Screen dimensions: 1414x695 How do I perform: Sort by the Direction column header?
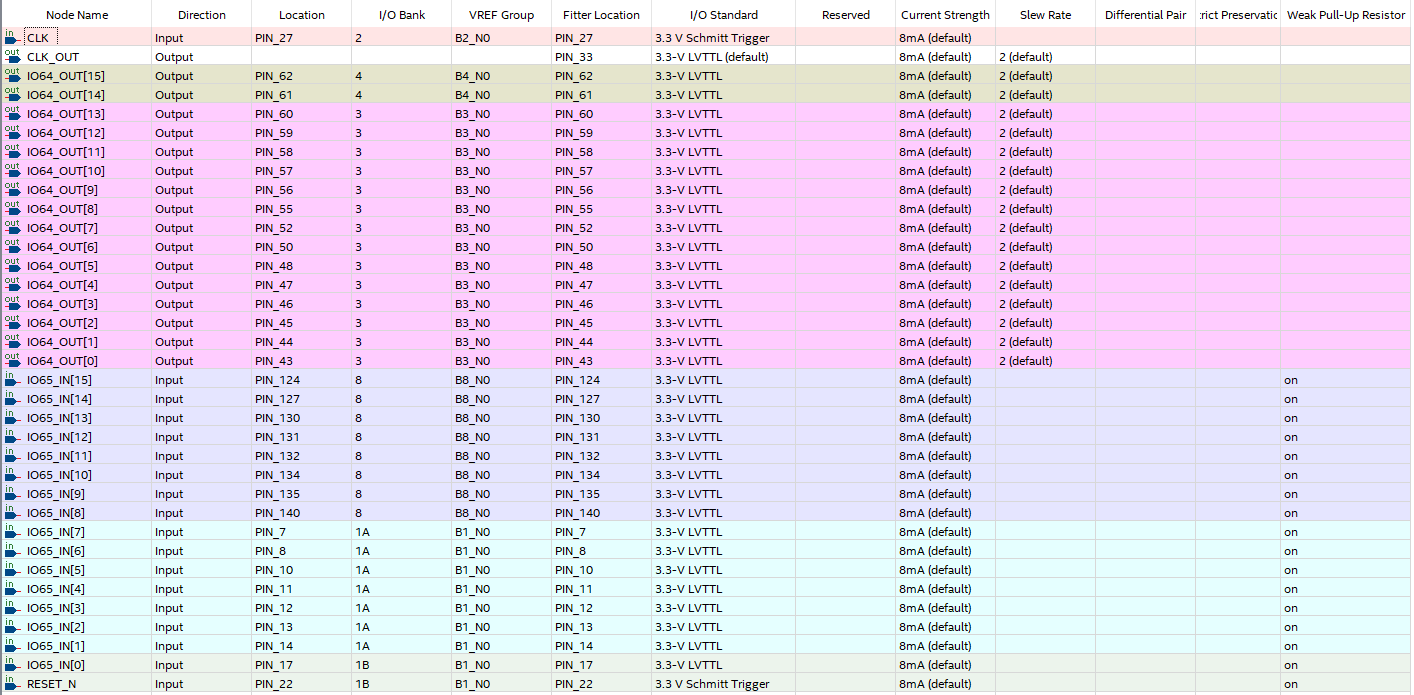202,15
